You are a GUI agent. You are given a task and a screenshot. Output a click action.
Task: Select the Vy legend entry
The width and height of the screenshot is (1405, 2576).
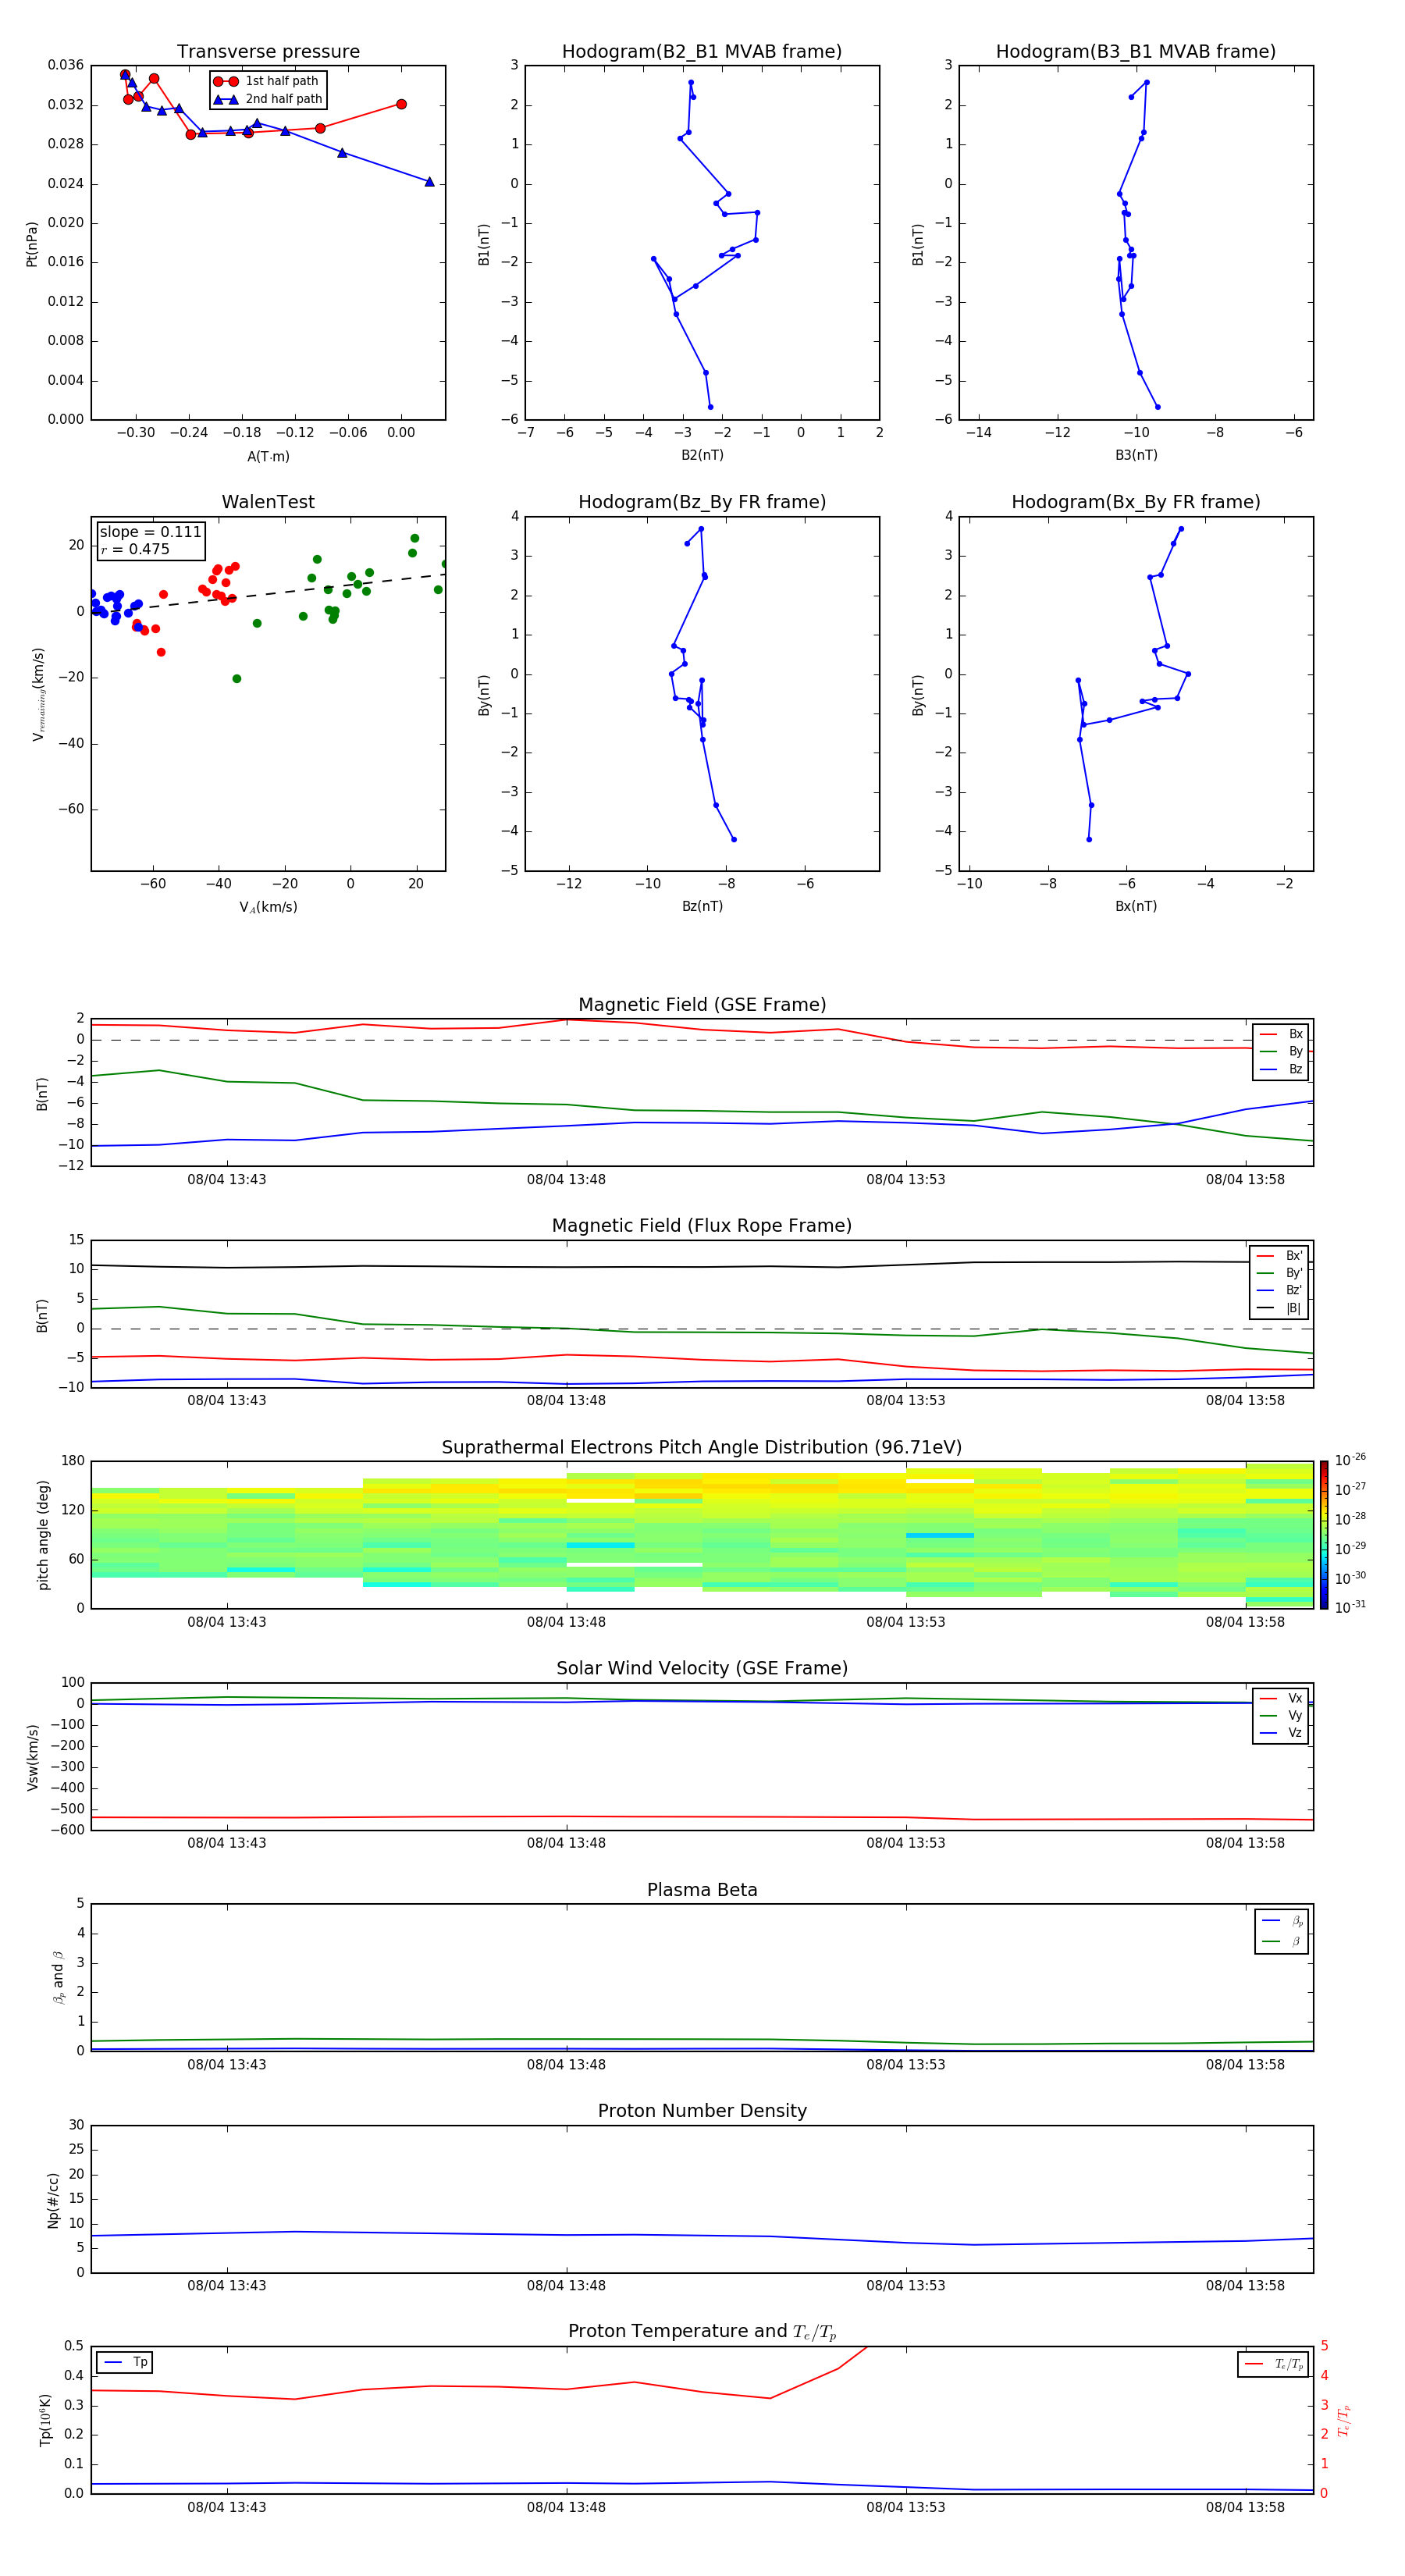point(1281,1715)
